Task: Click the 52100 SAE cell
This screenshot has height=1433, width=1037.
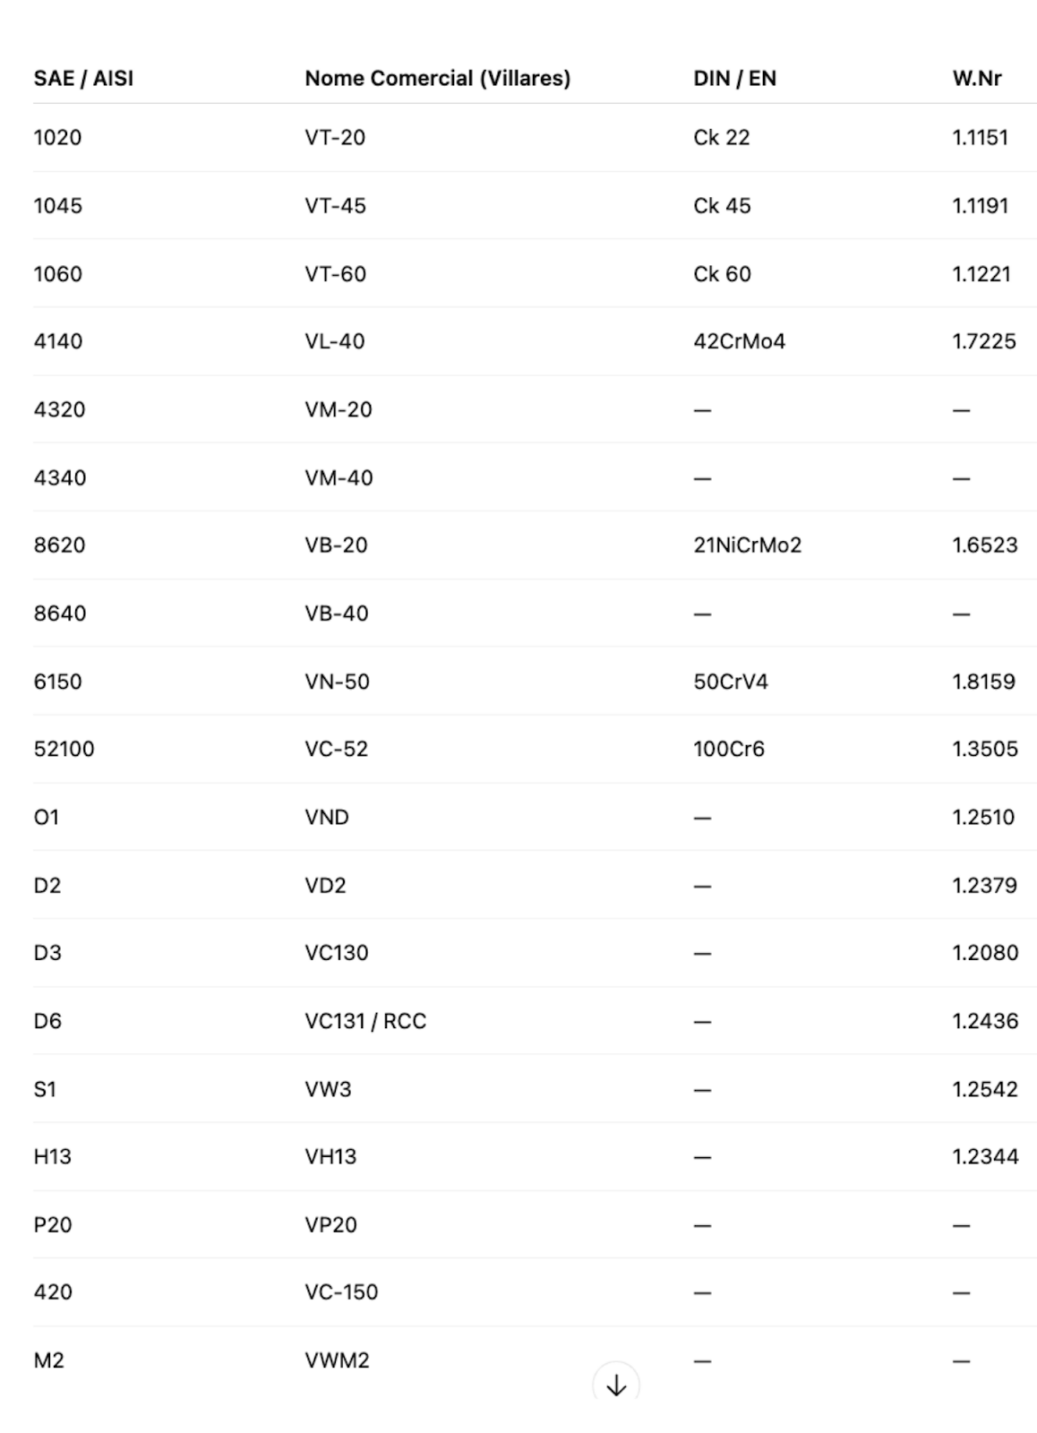Action: [x=64, y=749]
